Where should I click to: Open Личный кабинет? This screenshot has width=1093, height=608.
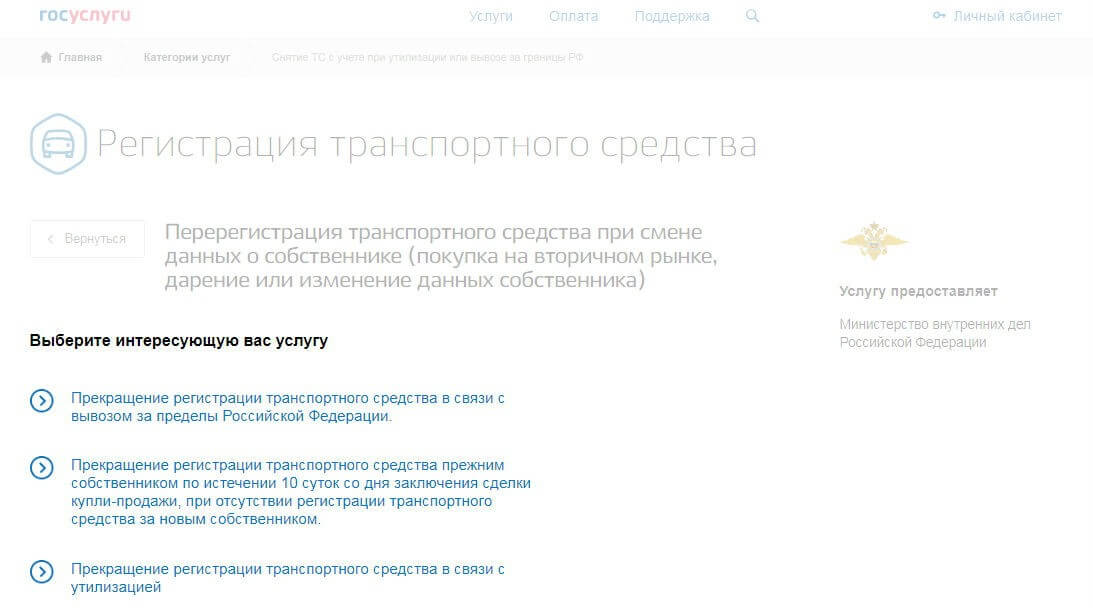click(1007, 16)
